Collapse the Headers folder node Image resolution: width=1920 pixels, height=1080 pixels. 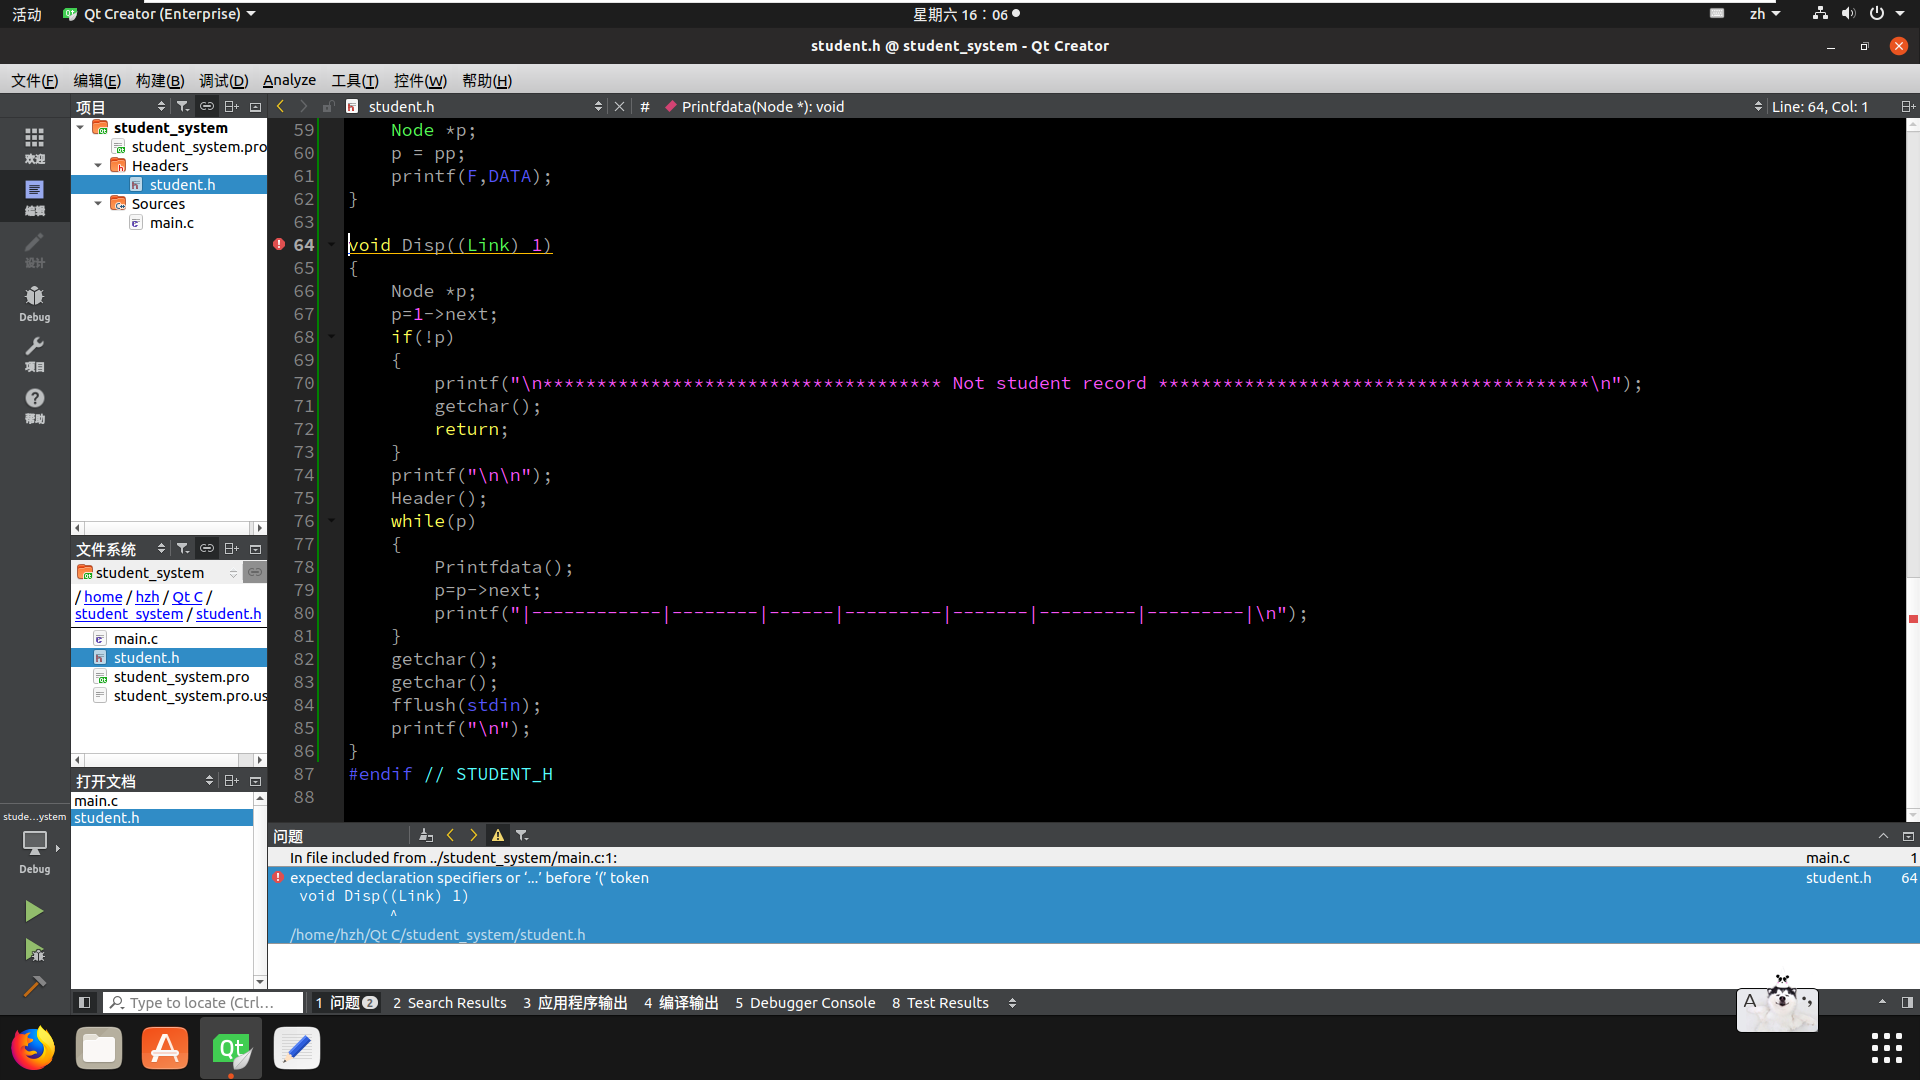click(x=98, y=165)
